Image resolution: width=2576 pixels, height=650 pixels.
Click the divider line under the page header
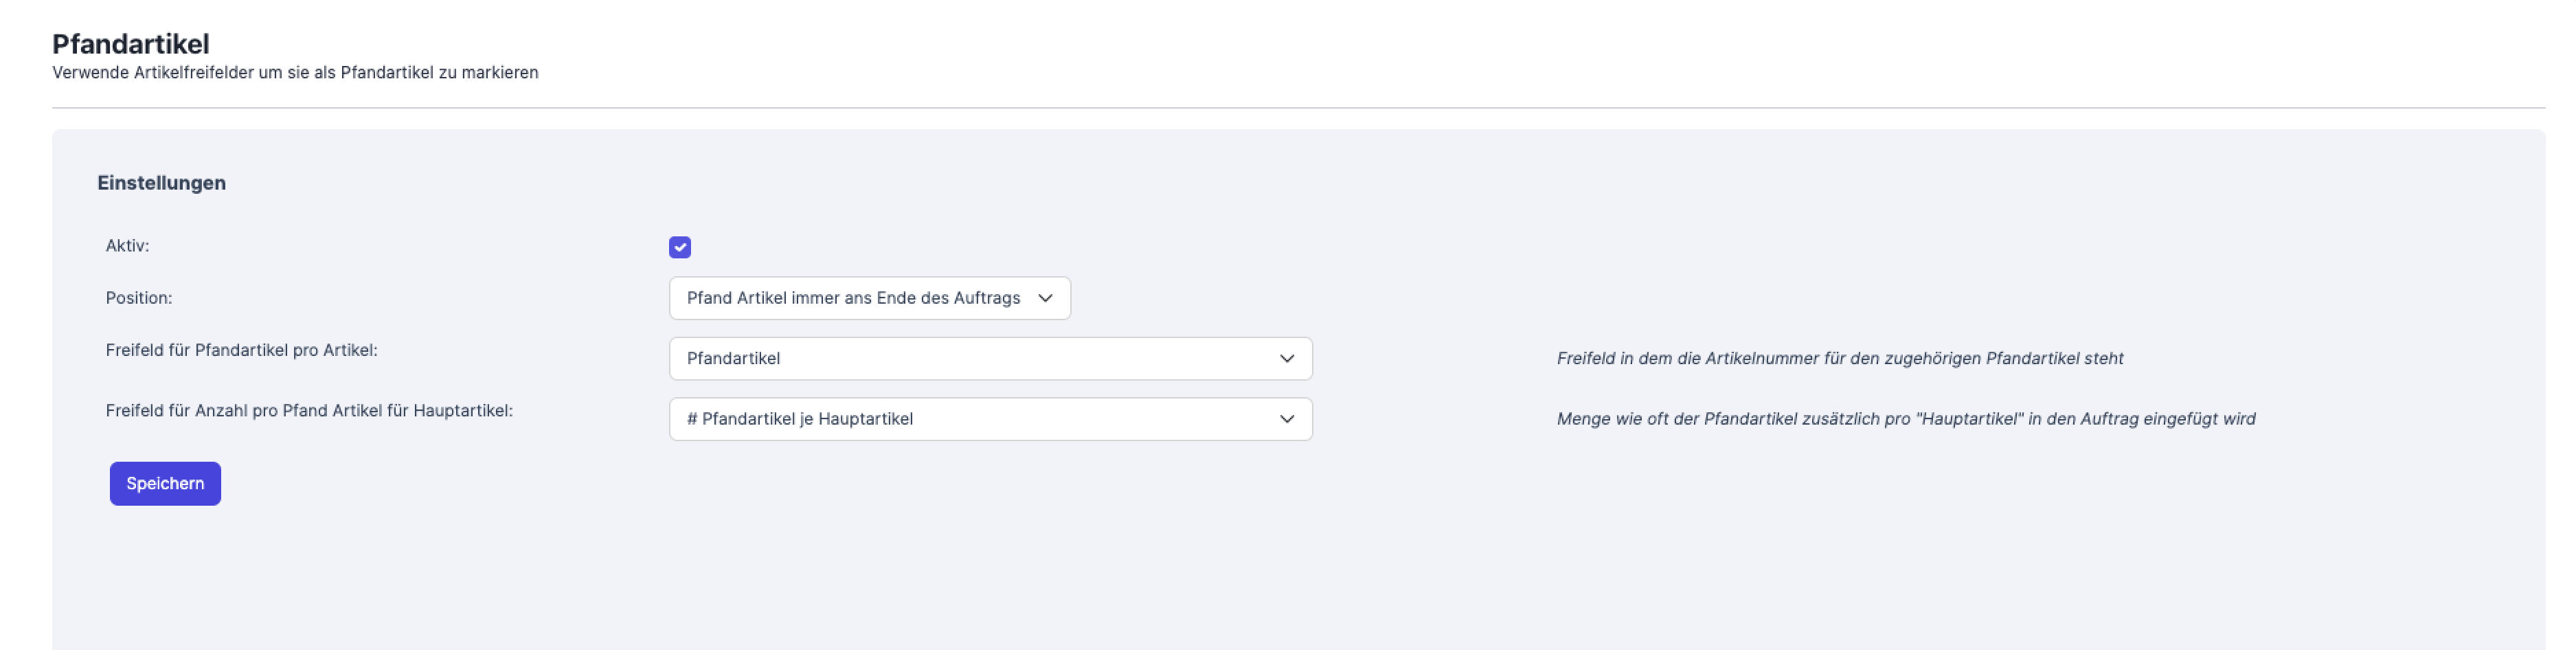(1298, 108)
